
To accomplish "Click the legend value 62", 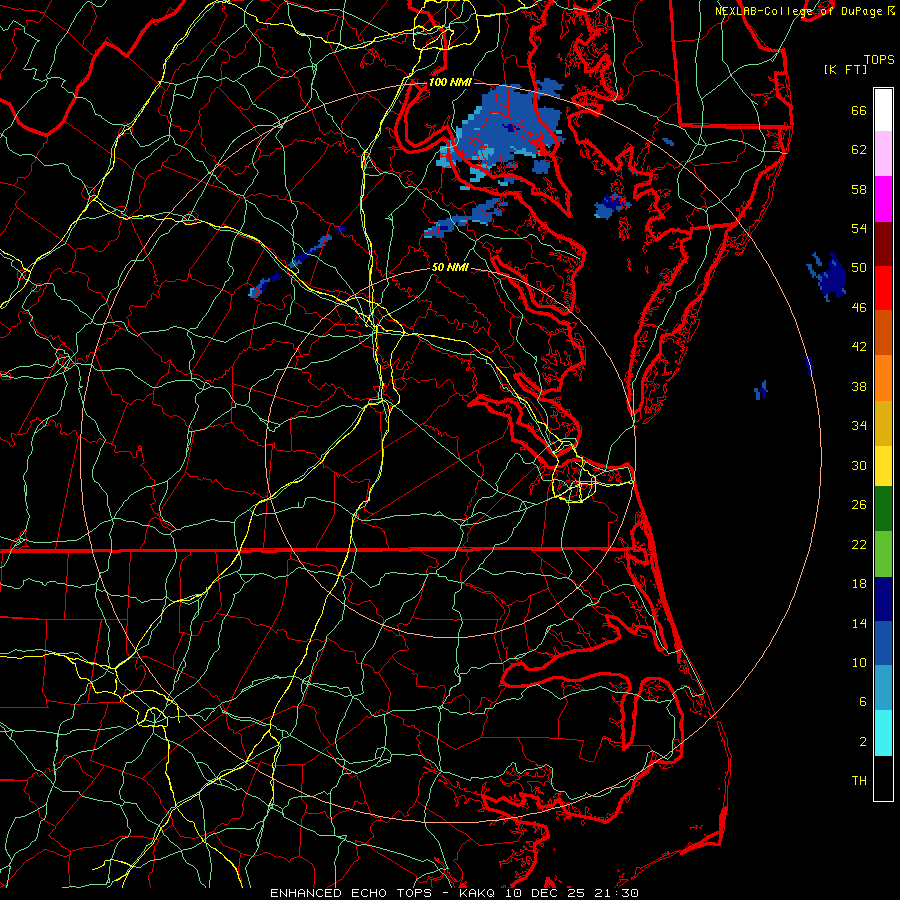I will [x=859, y=150].
